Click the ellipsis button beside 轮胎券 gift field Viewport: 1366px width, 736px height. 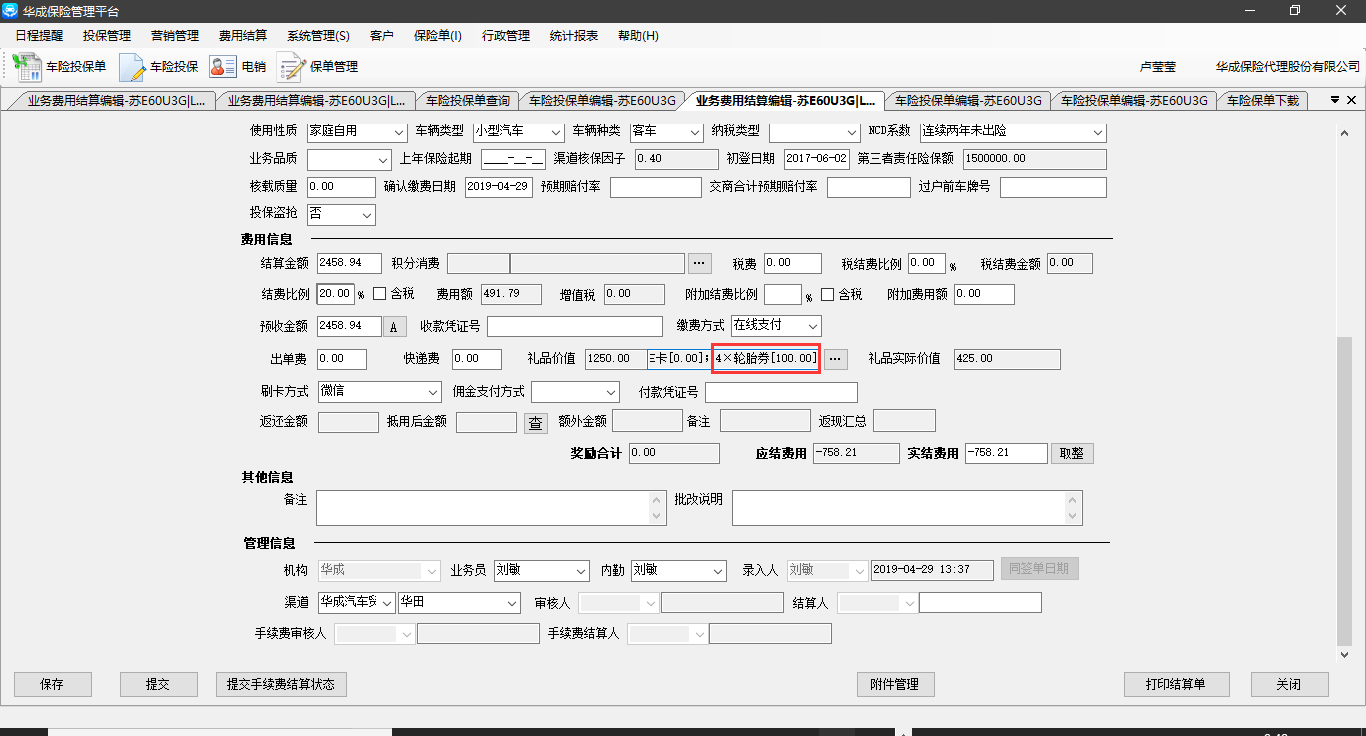point(836,359)
